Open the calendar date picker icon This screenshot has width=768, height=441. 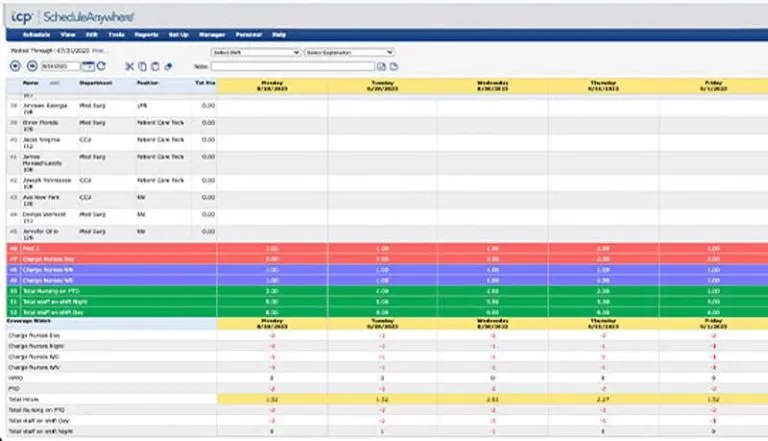coord(88,66)
